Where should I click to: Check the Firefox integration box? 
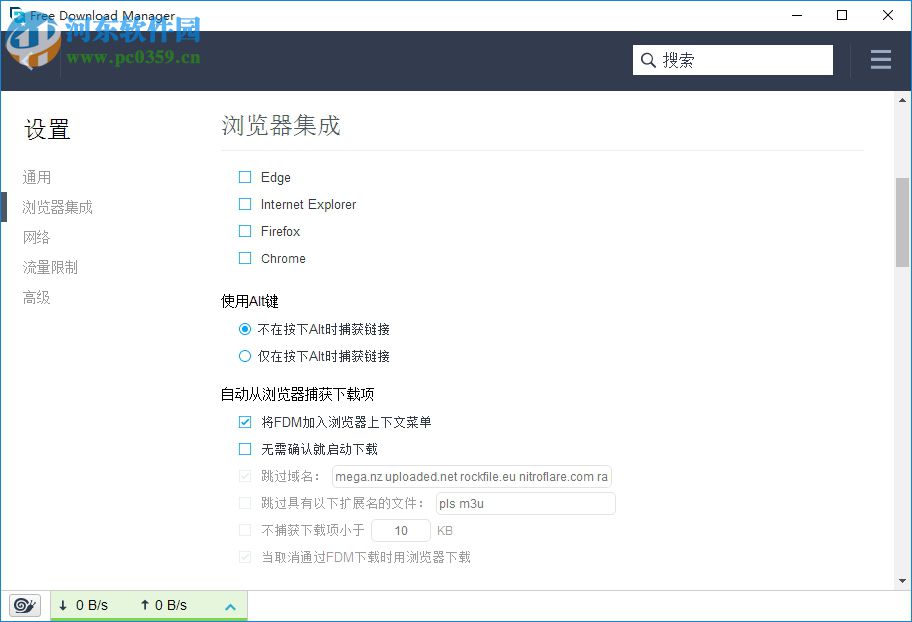pos(245,231)
